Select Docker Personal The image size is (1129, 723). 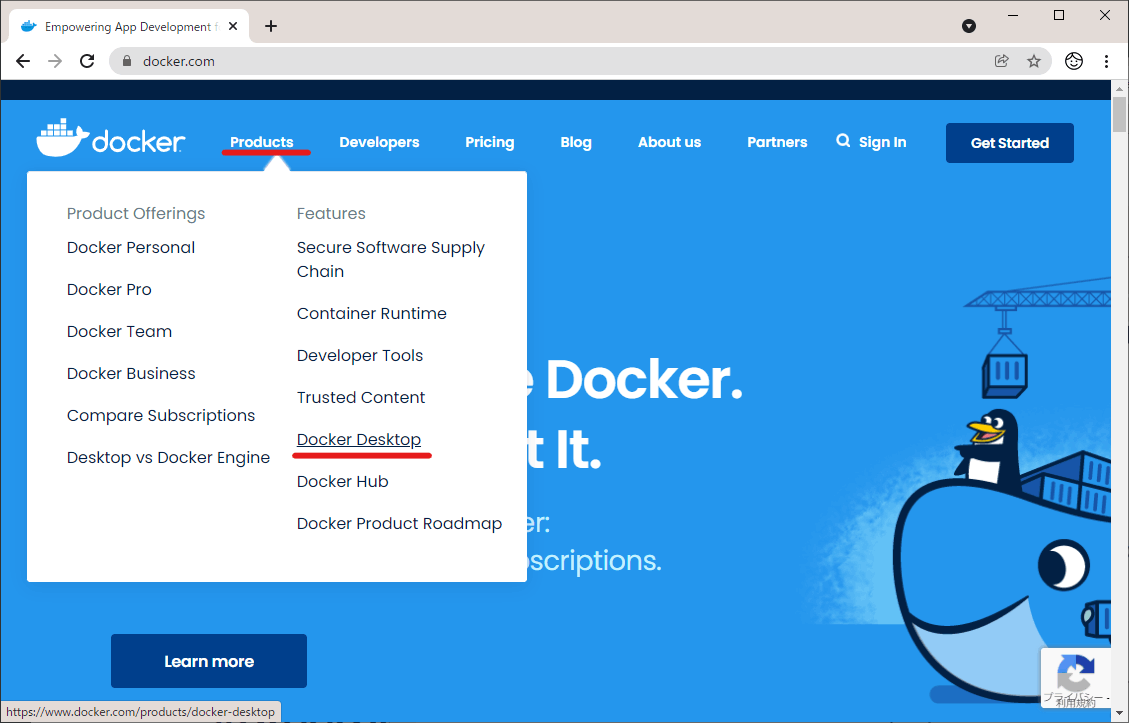[131, 248]
